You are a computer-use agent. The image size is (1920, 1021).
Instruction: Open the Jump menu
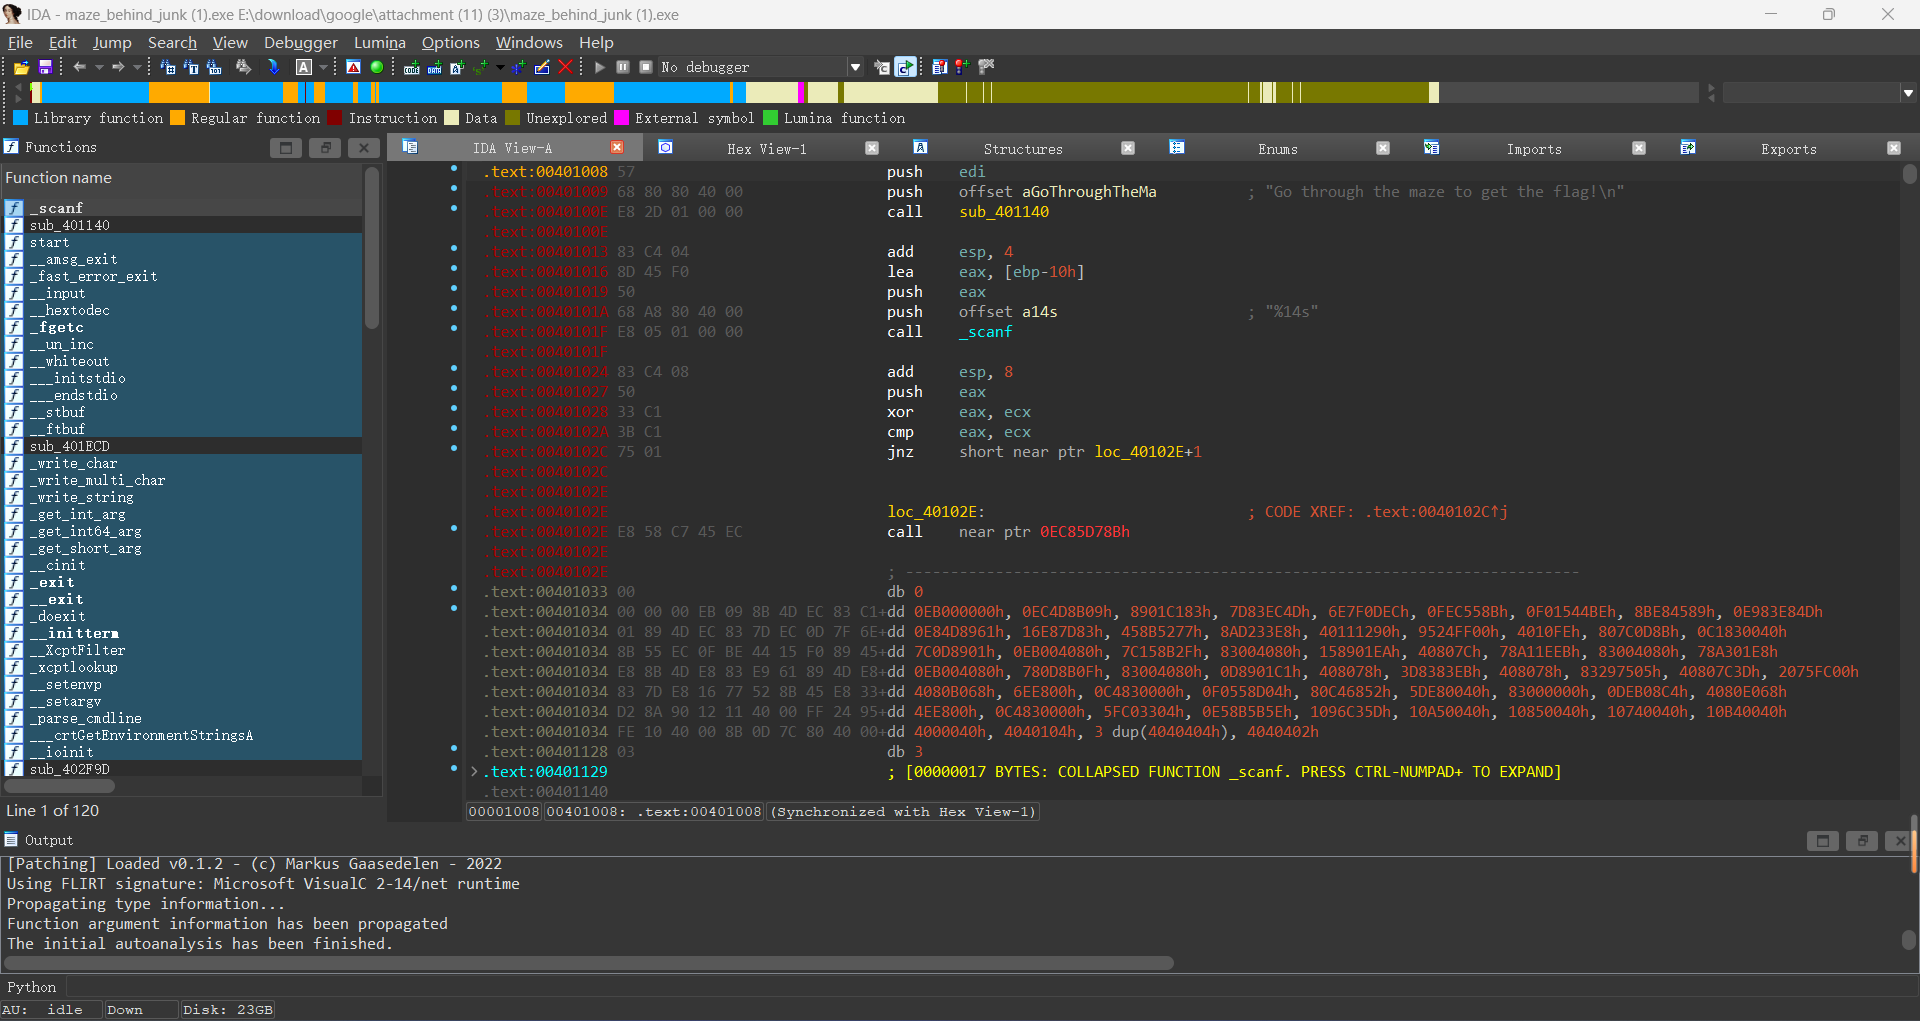coord(112,42)
